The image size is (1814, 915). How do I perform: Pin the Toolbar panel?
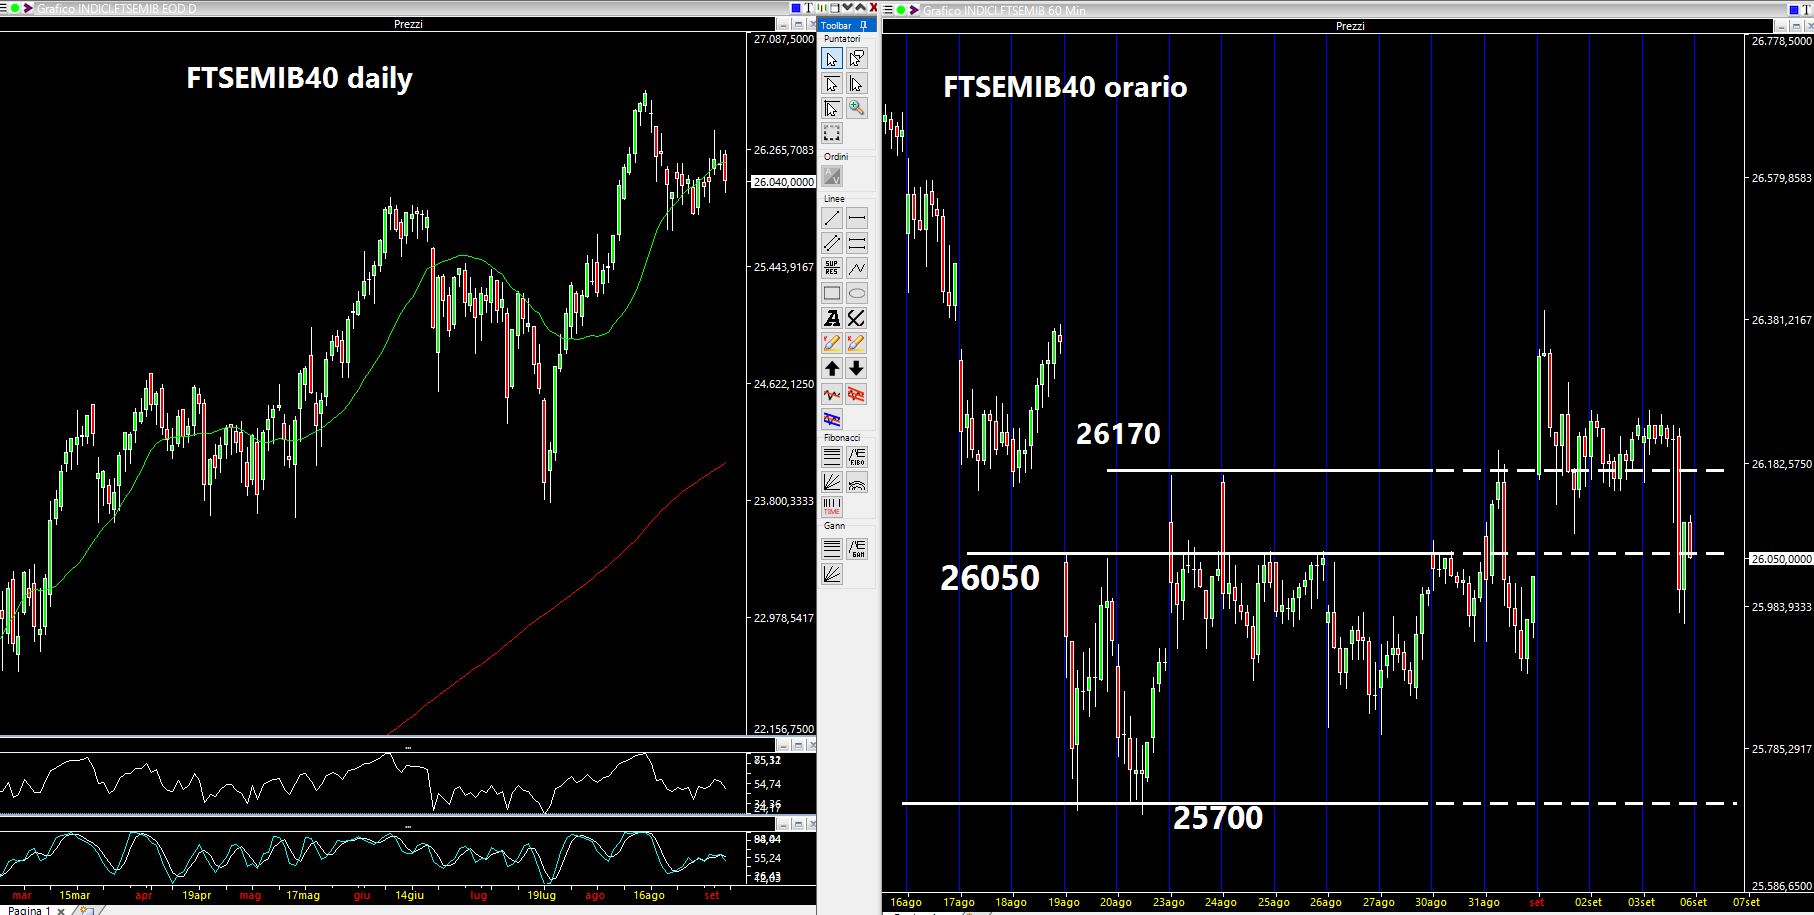(x=863, y=25)
